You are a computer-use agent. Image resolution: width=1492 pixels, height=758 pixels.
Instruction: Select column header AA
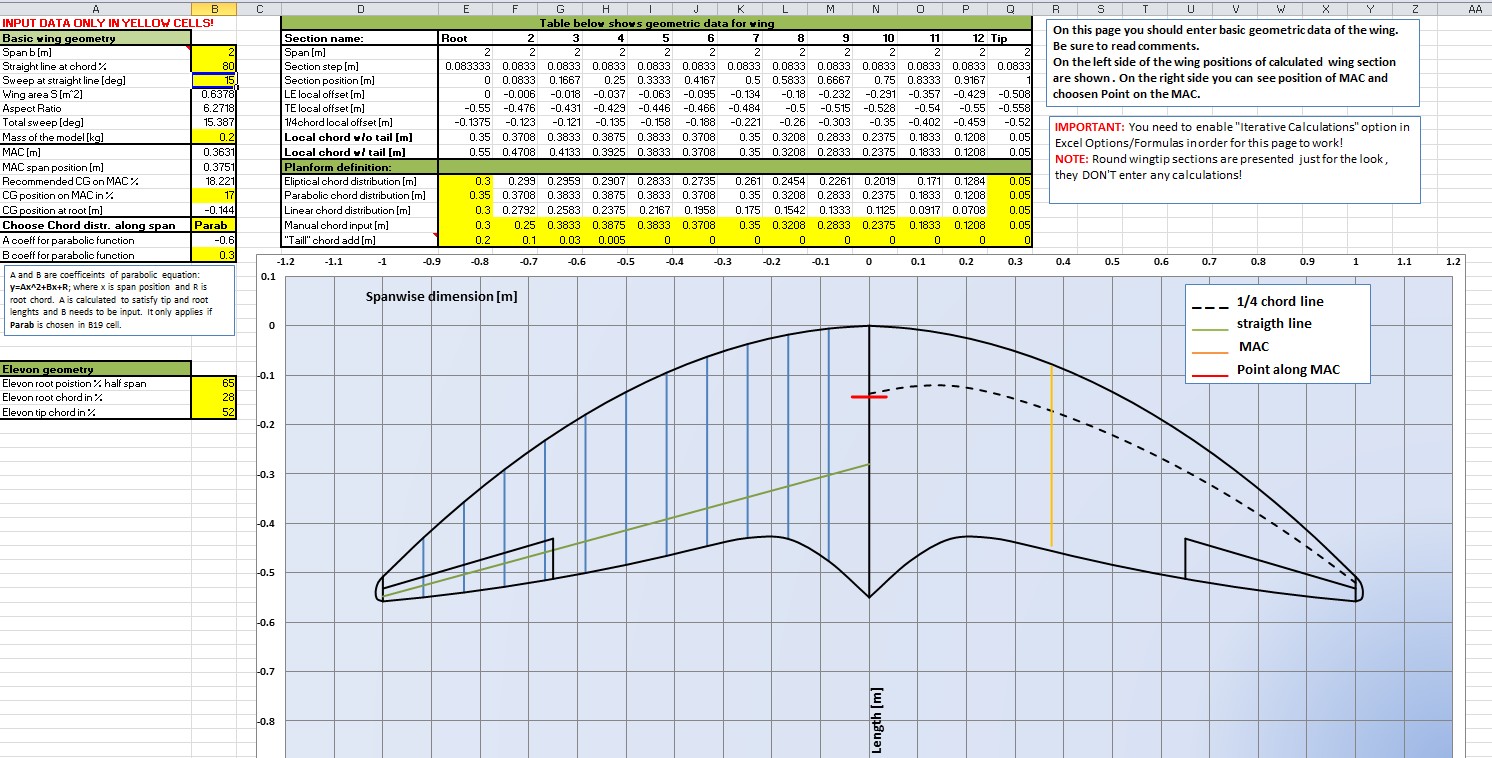pyautogui.click(x=1476, y=8)
